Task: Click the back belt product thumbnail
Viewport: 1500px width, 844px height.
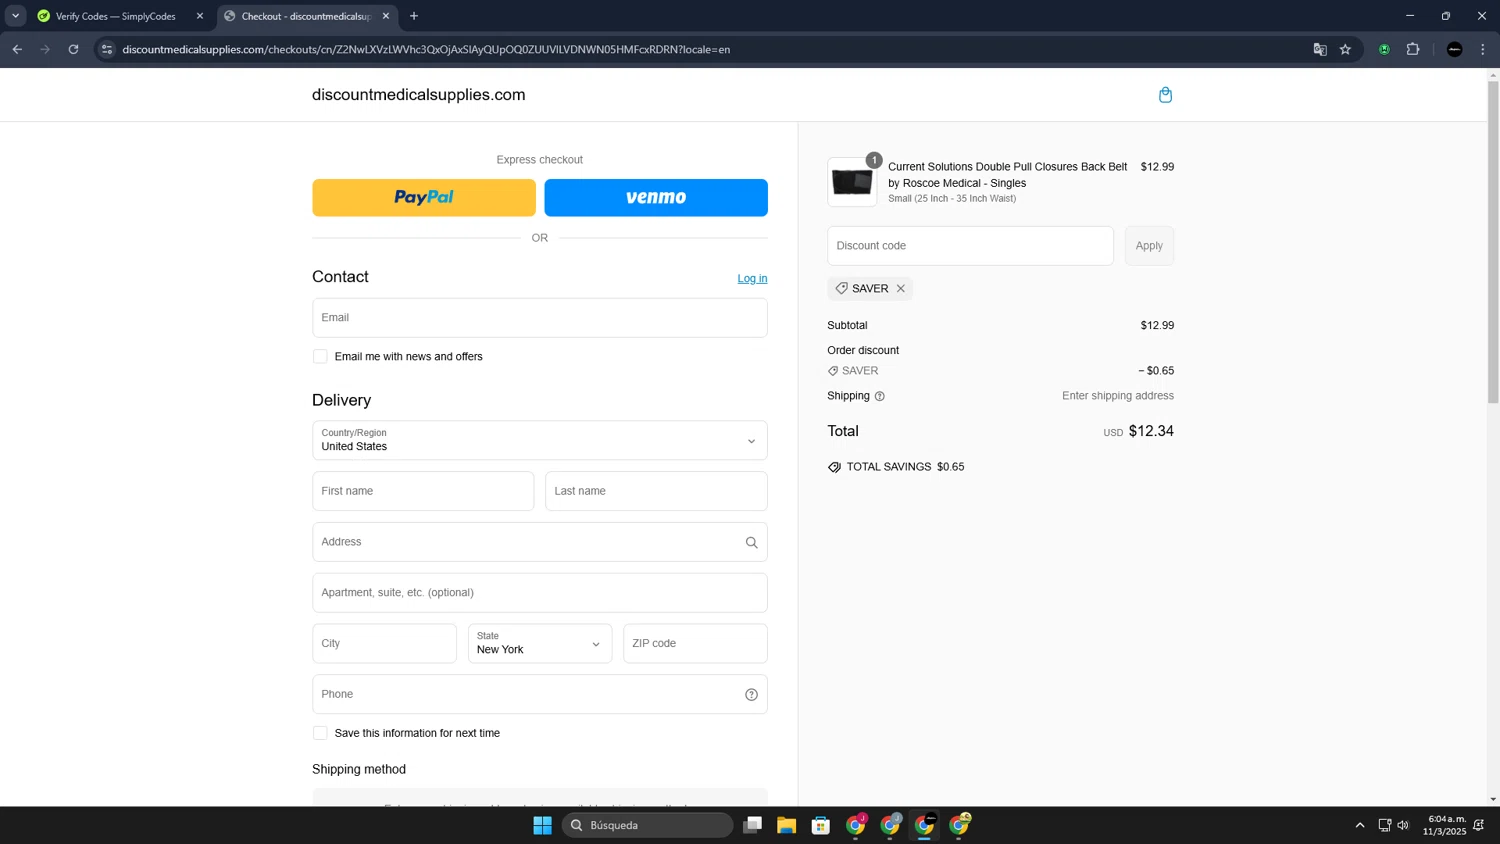Action: pos(852,182)
